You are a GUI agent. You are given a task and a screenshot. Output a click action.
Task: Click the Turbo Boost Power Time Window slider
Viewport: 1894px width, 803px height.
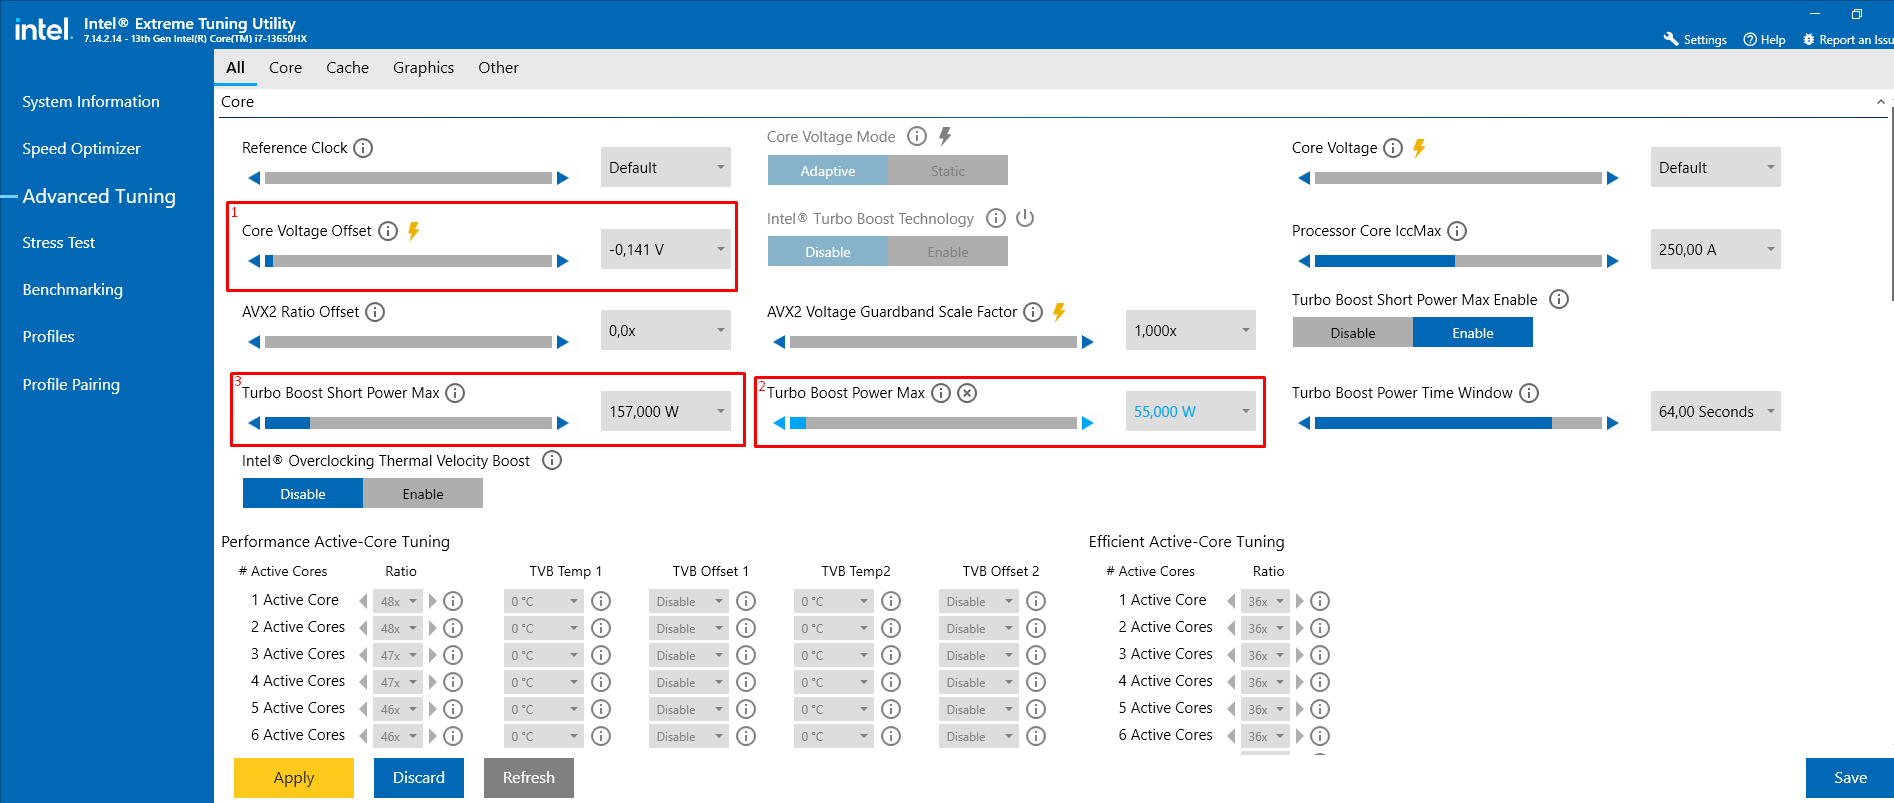[1458, 423]
